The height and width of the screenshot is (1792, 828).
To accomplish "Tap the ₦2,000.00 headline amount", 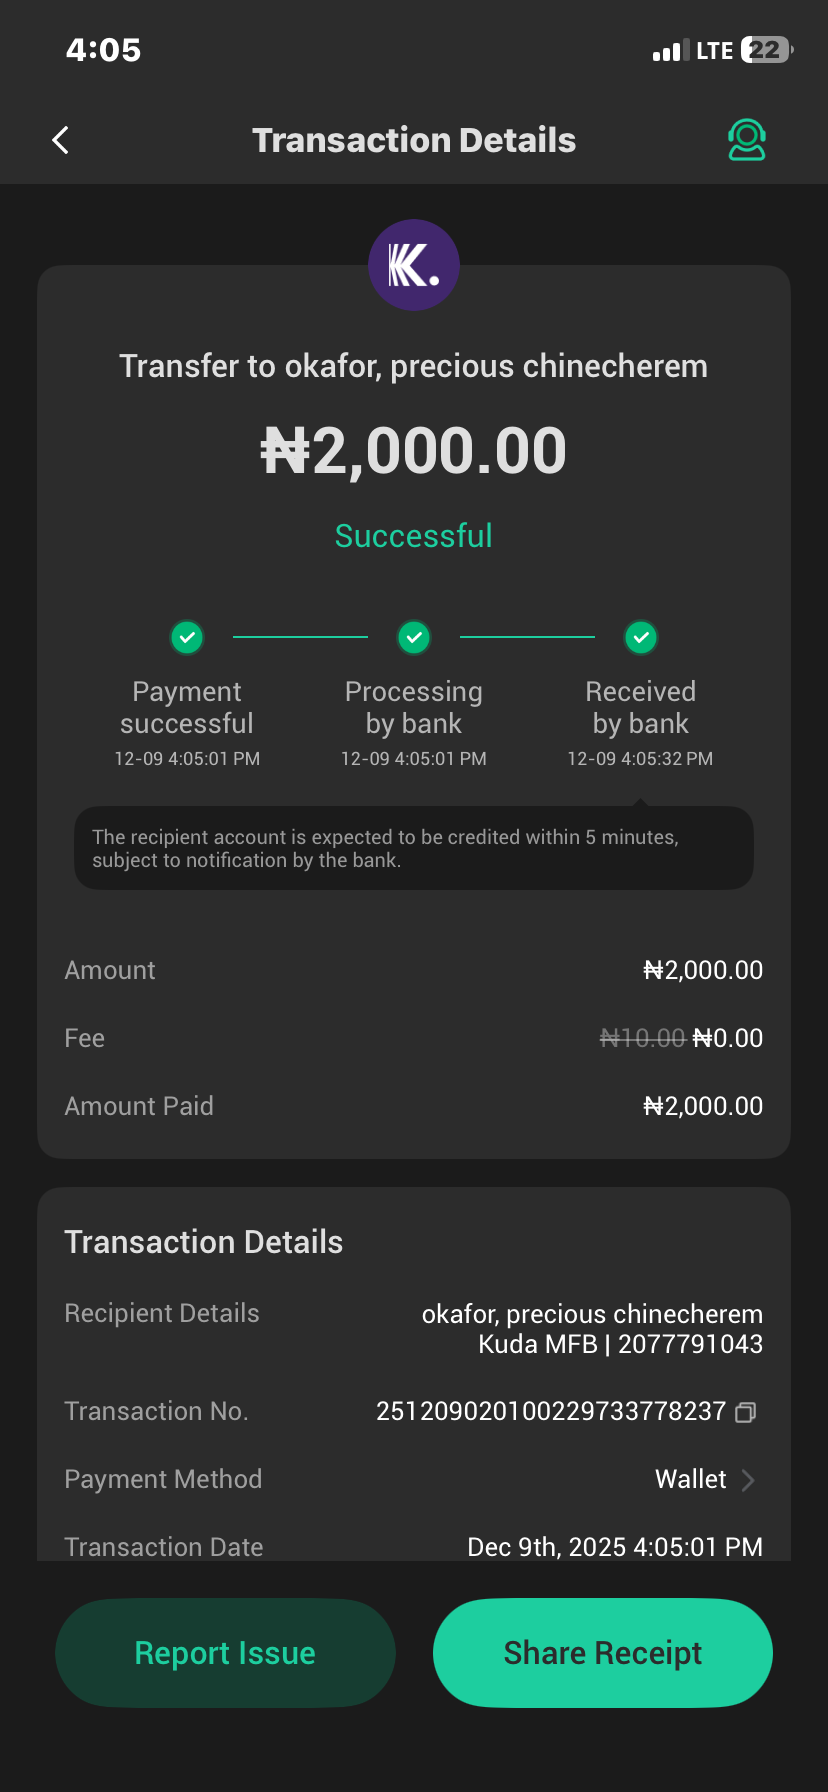I will 414,451.
